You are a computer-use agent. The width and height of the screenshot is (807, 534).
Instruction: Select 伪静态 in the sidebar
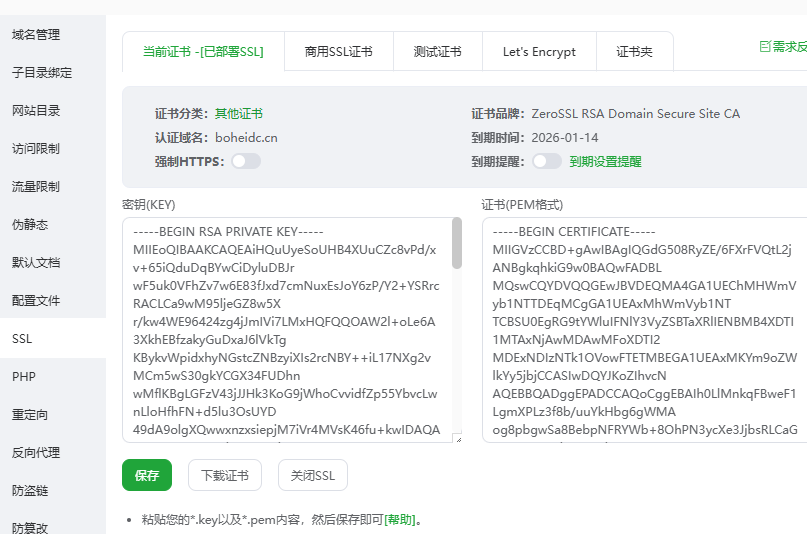pyautogui.click(x=30, y=225)
